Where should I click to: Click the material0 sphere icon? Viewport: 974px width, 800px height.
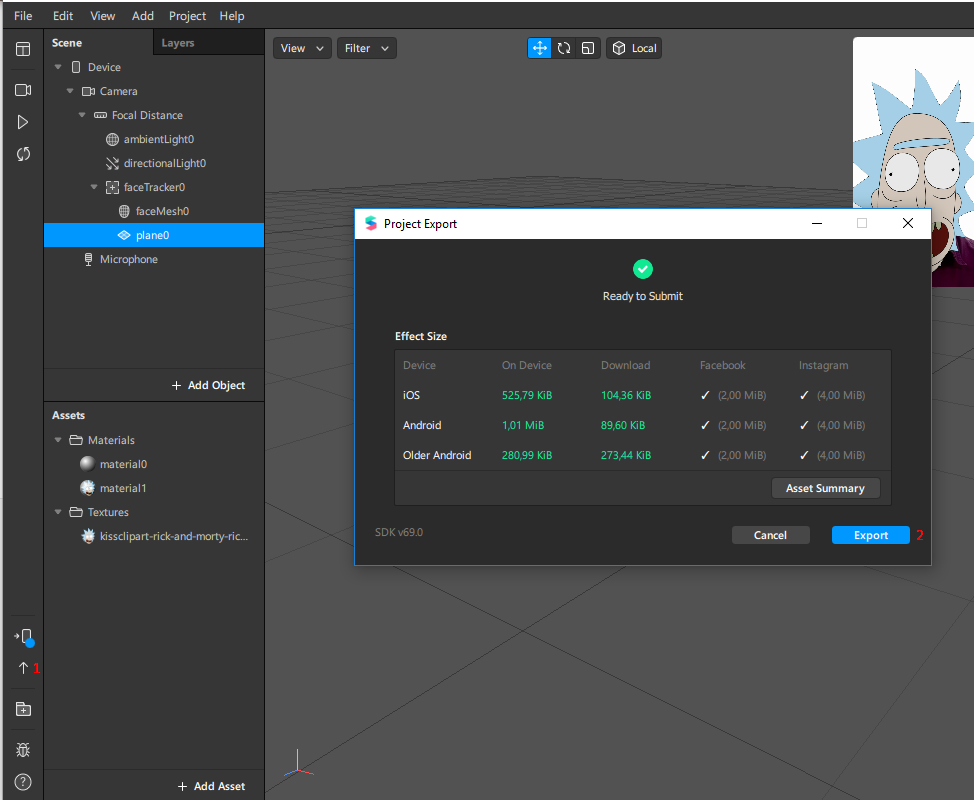pyautogui.click(x=88, y=464)
